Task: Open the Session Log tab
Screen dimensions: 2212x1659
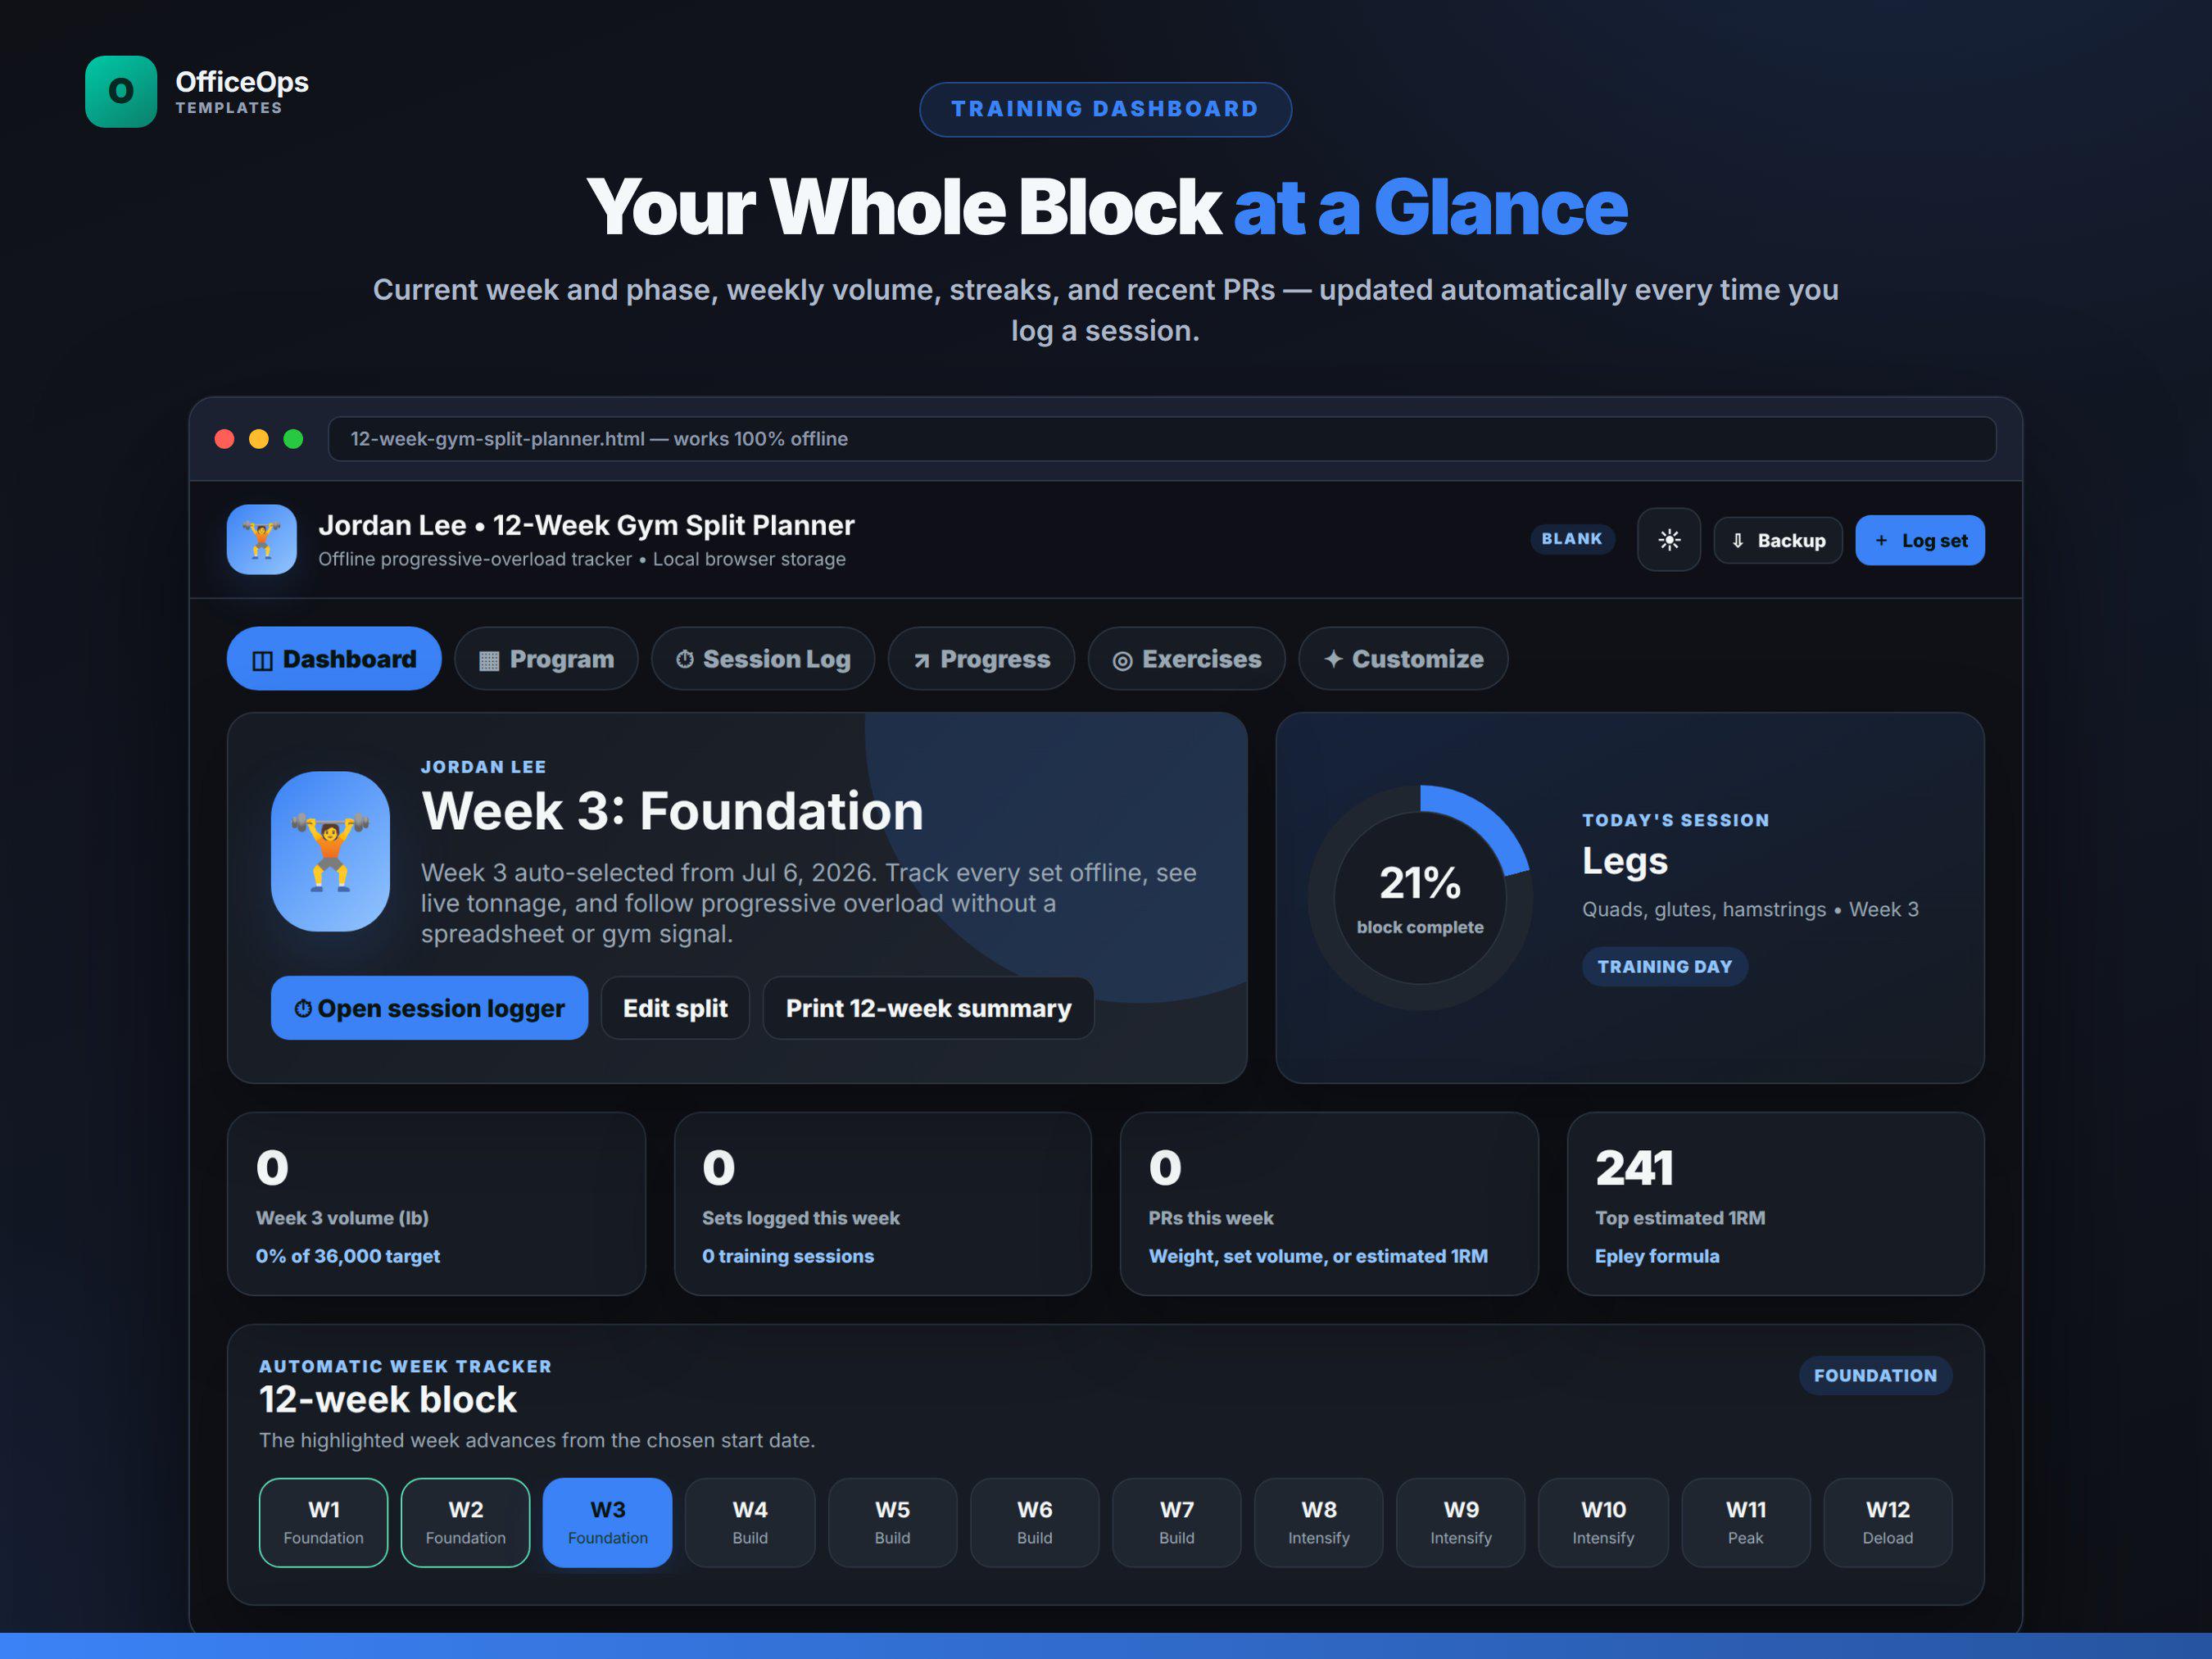Action: tap(762, 659)
